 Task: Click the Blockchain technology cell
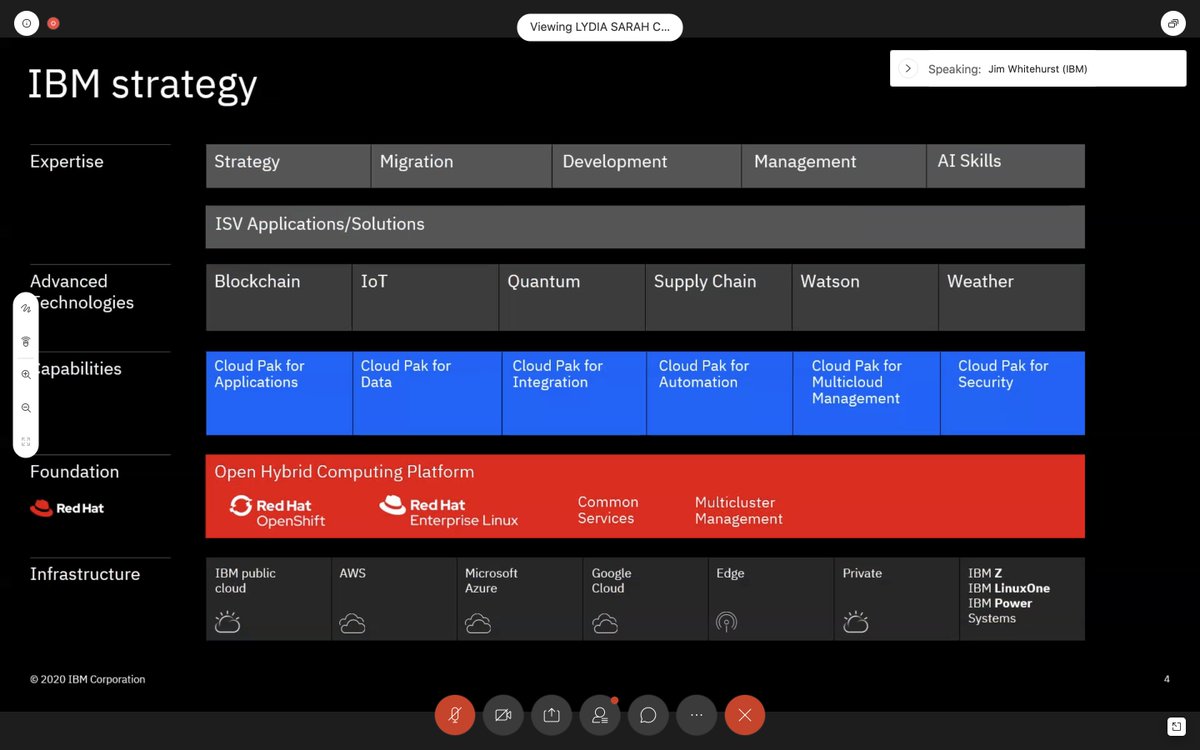279,297
